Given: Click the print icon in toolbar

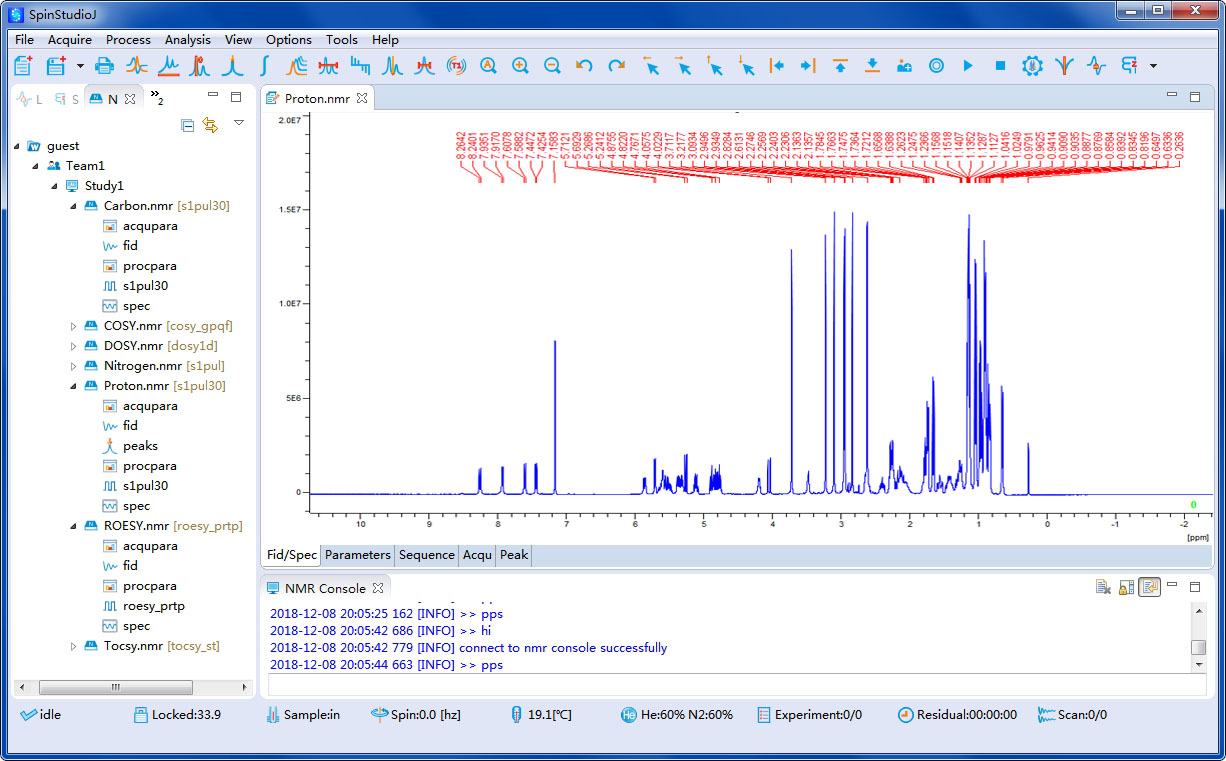Looking at the screenshot, I should (x=104, y=66).
